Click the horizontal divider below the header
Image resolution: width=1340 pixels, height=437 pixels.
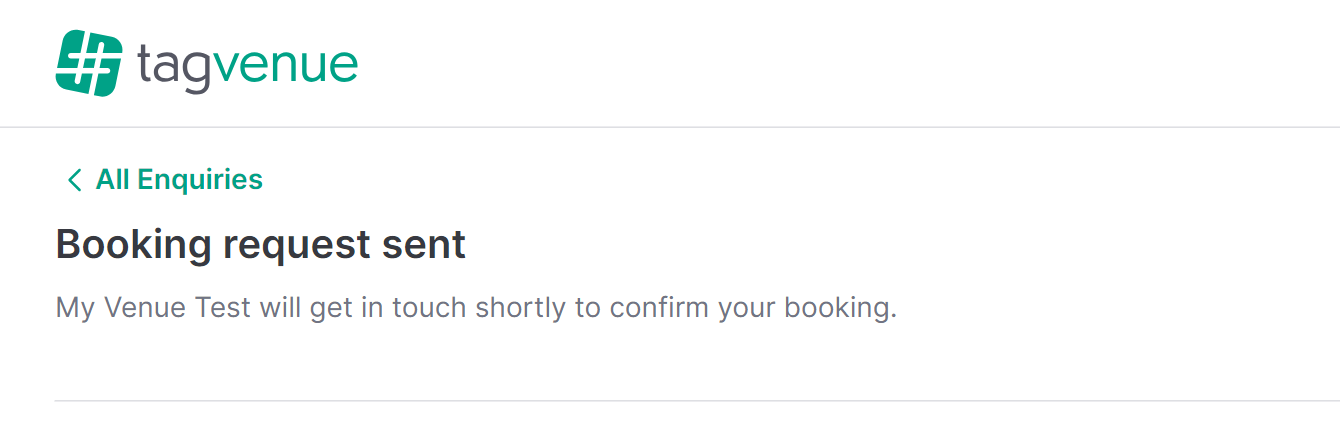(x=670, y=127)
